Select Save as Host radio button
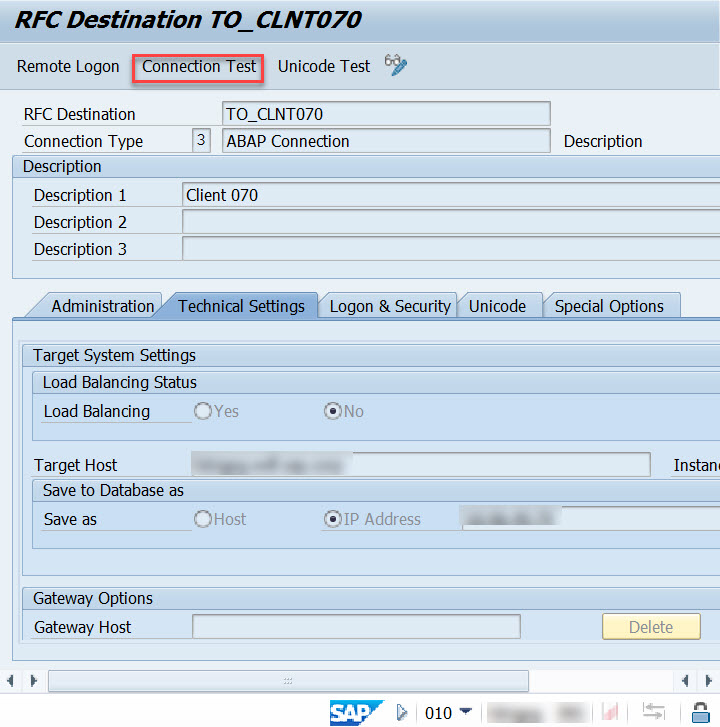This screenshot has height=727, width=720. (203, 519)
